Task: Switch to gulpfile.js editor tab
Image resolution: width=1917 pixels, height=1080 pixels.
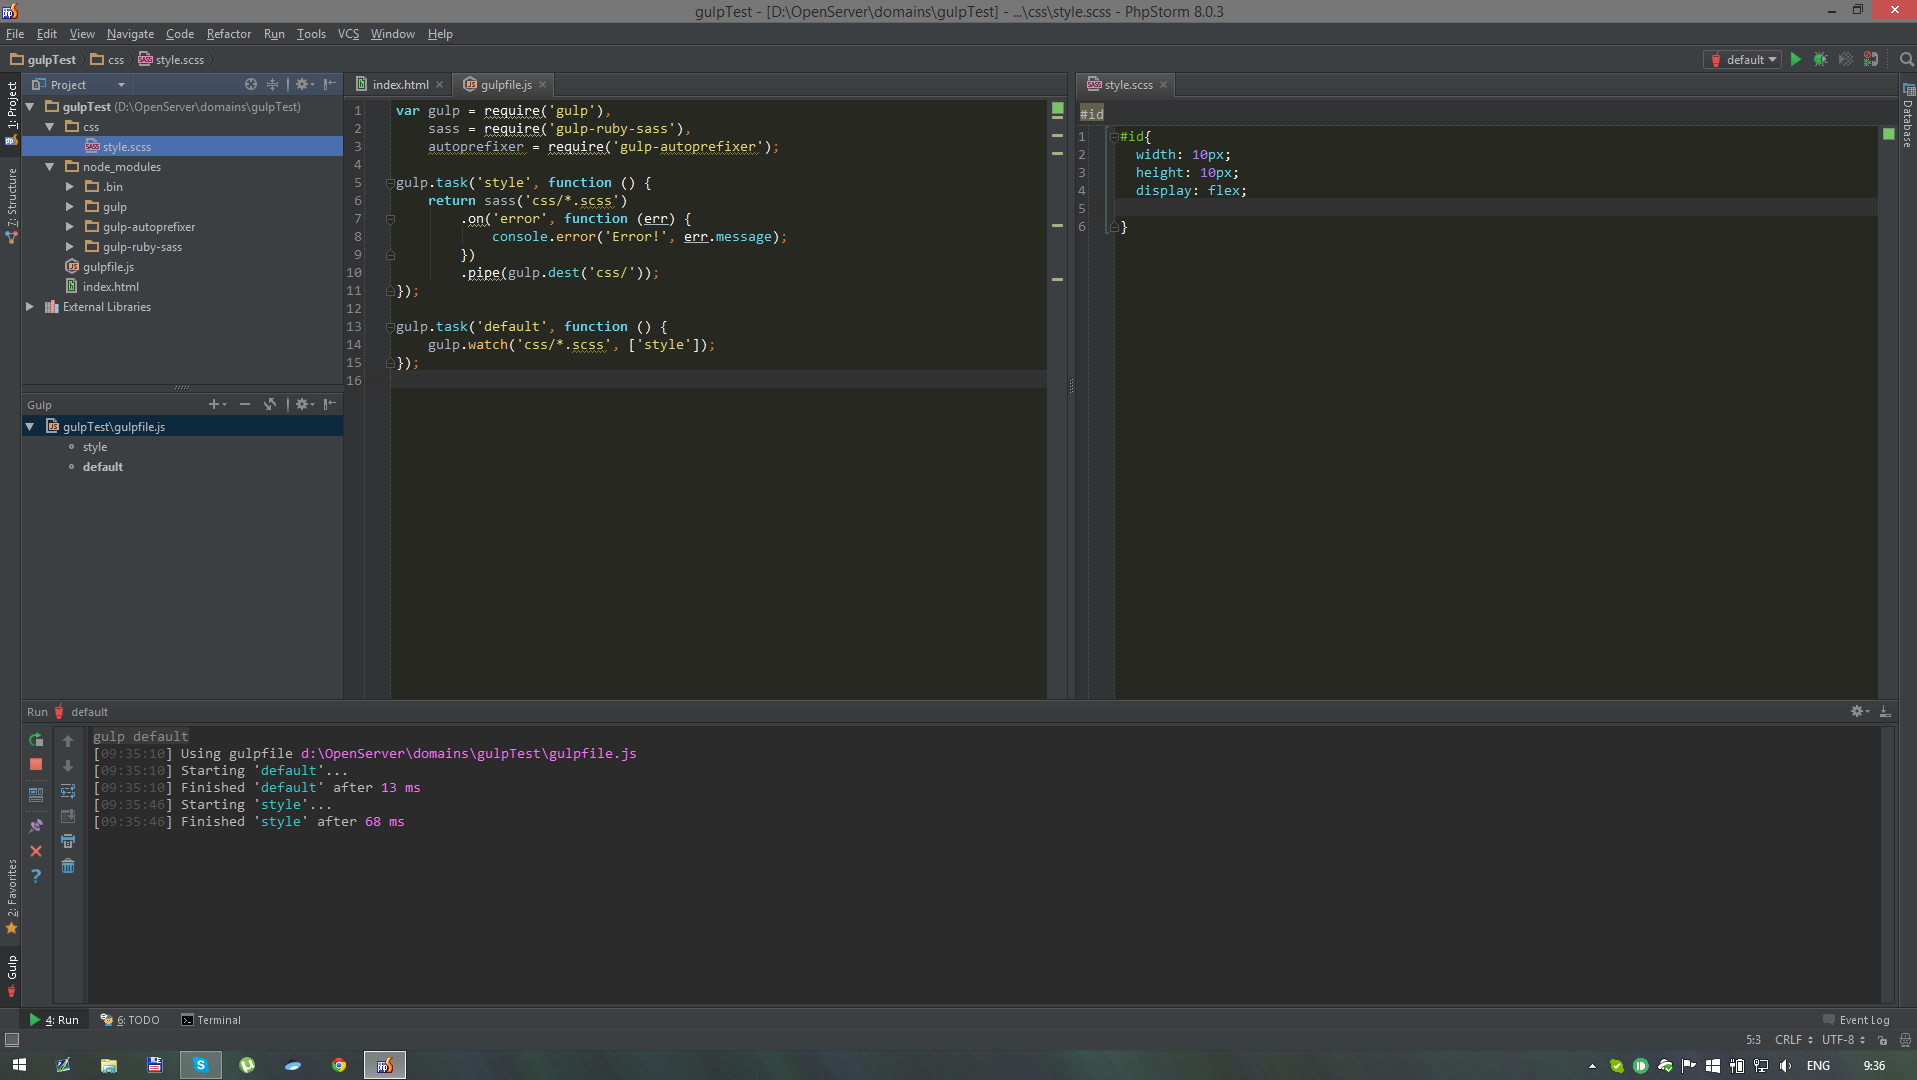Action: (x=506, y=85)
